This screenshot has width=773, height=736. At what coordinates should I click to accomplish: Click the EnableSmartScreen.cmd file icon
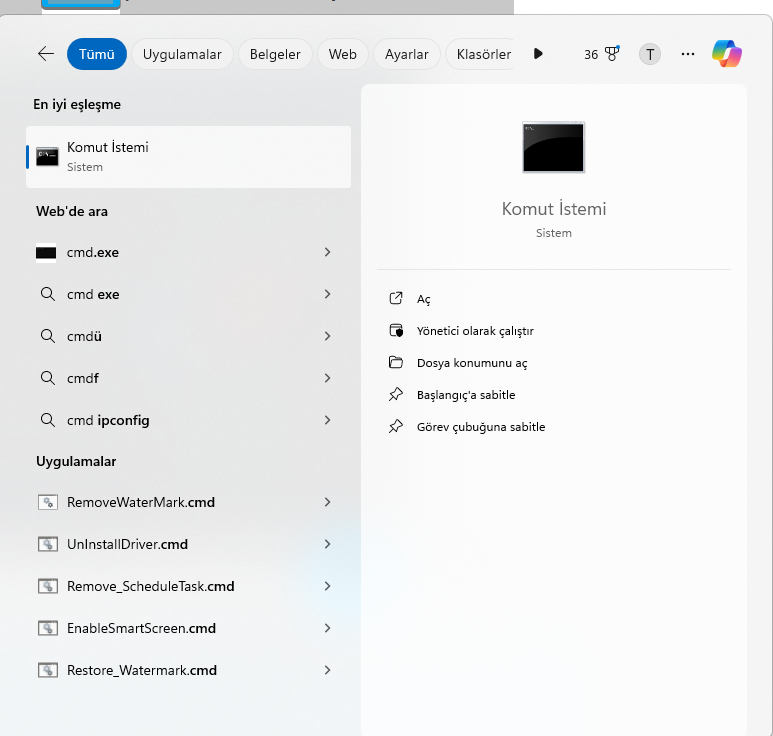pos(48,628)
